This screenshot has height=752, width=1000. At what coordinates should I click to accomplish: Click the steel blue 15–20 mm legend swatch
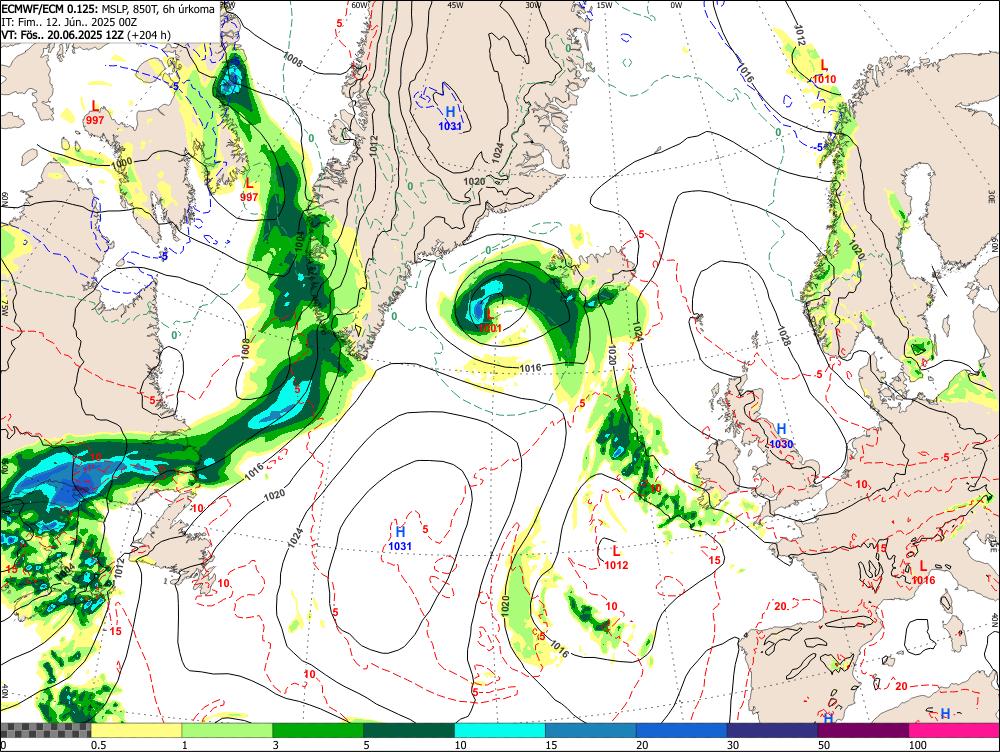pyautogui.click(x=591, y=730)
